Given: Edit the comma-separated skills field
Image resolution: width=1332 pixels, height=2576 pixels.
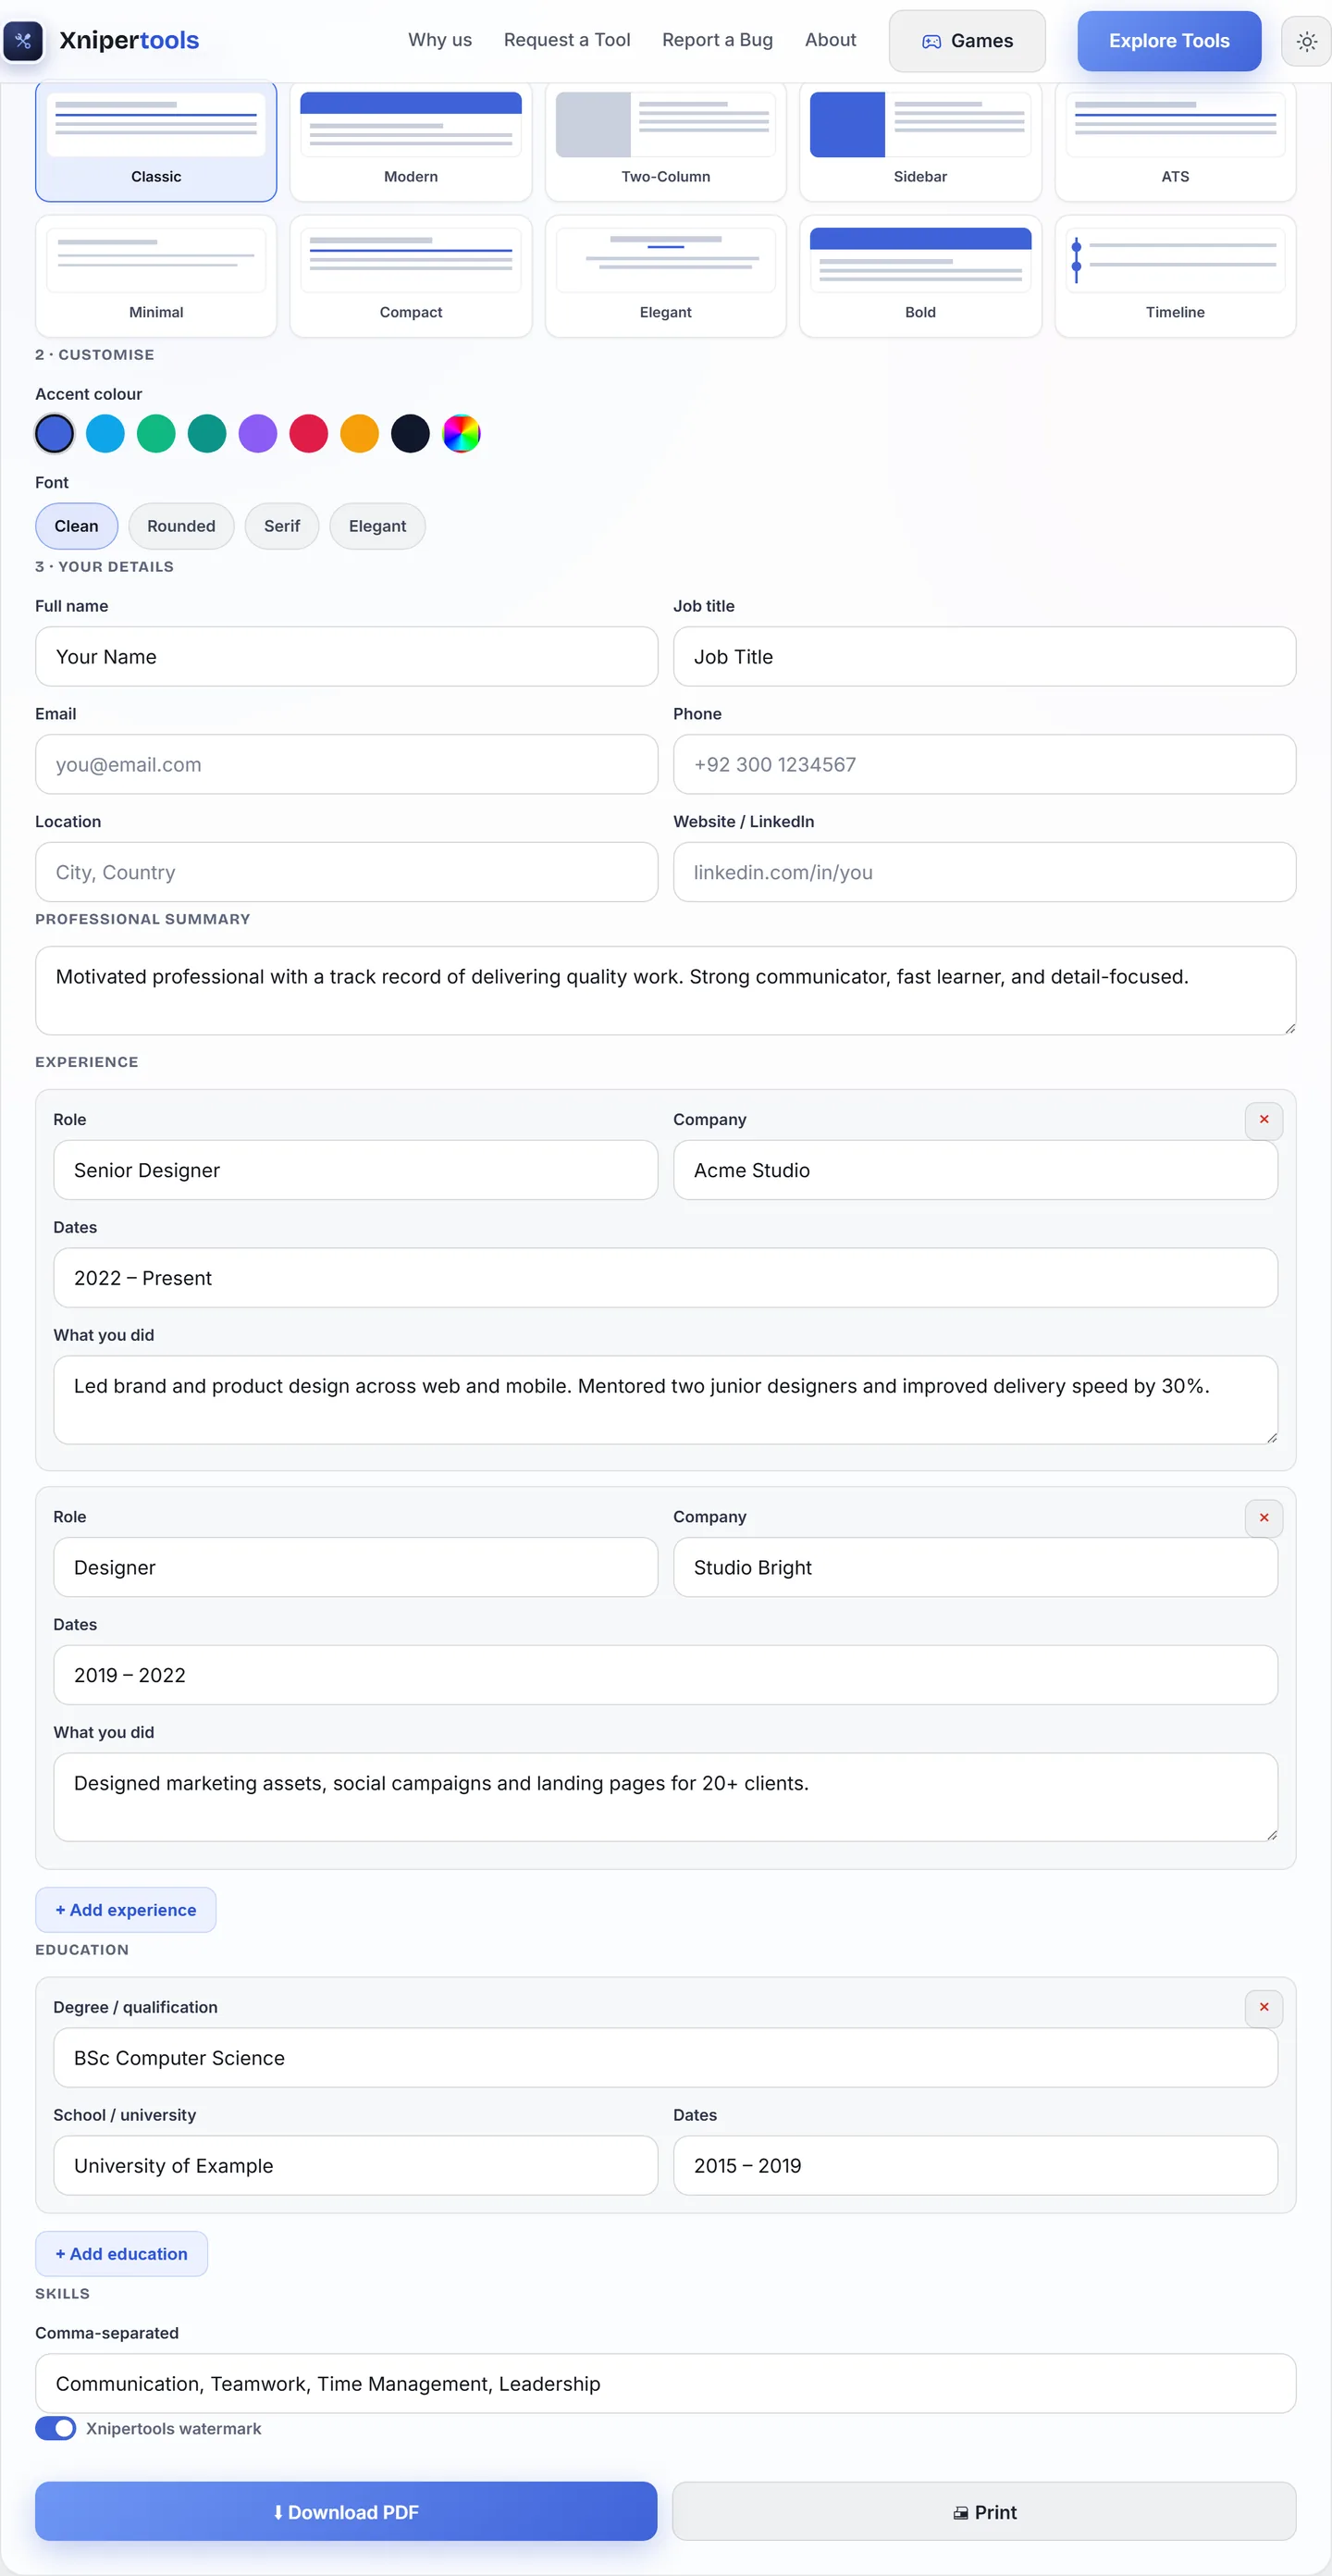Looking at the screenshot, I should click(x=666, y=2384).
